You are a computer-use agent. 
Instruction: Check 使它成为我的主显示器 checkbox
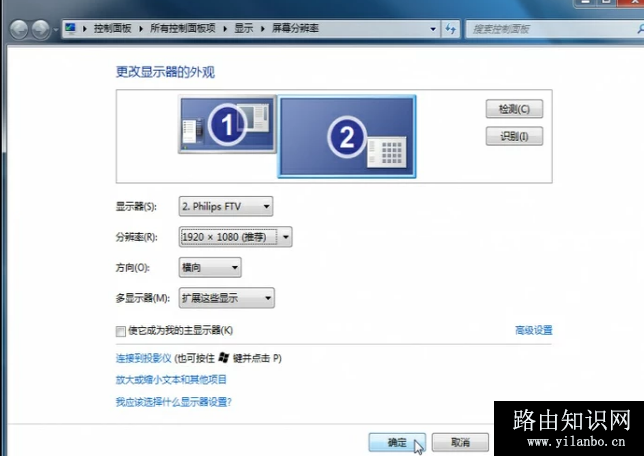point(121,331)
